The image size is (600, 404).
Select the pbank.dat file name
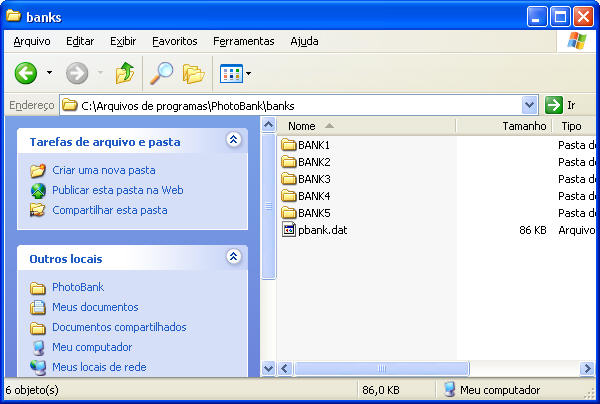click(x=323, y=230)
